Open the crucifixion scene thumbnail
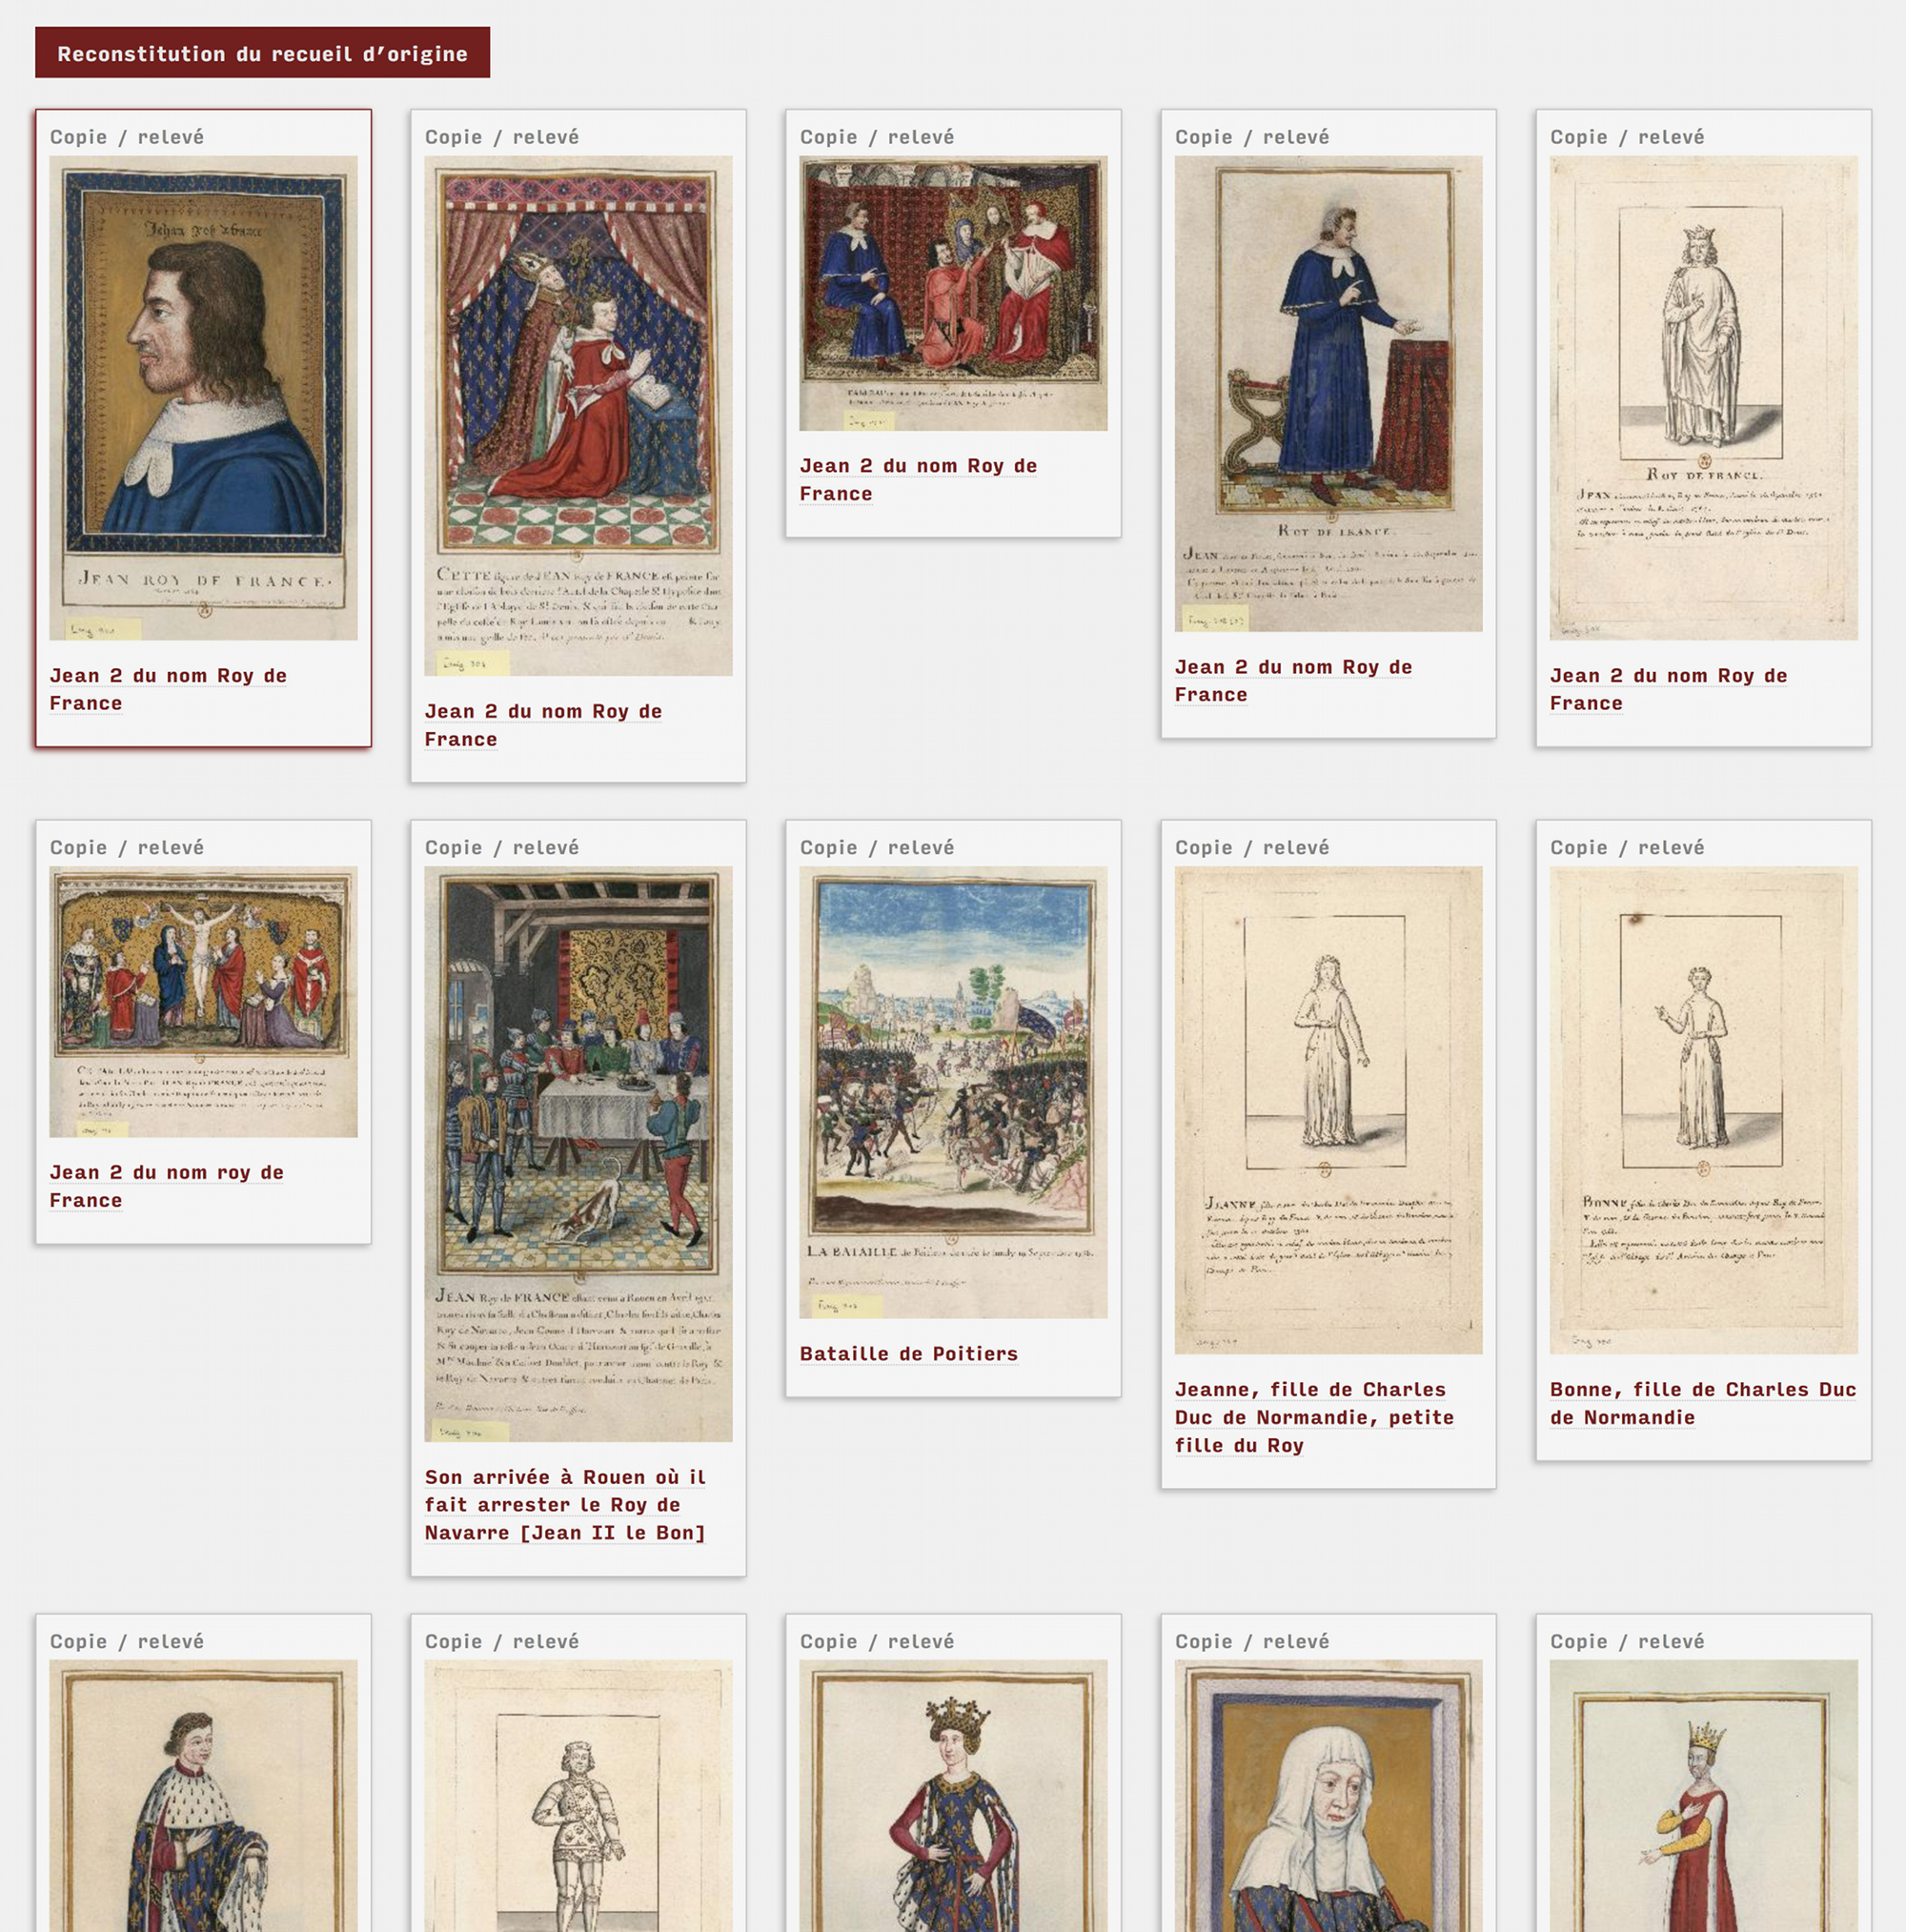 pos(204,1001)
